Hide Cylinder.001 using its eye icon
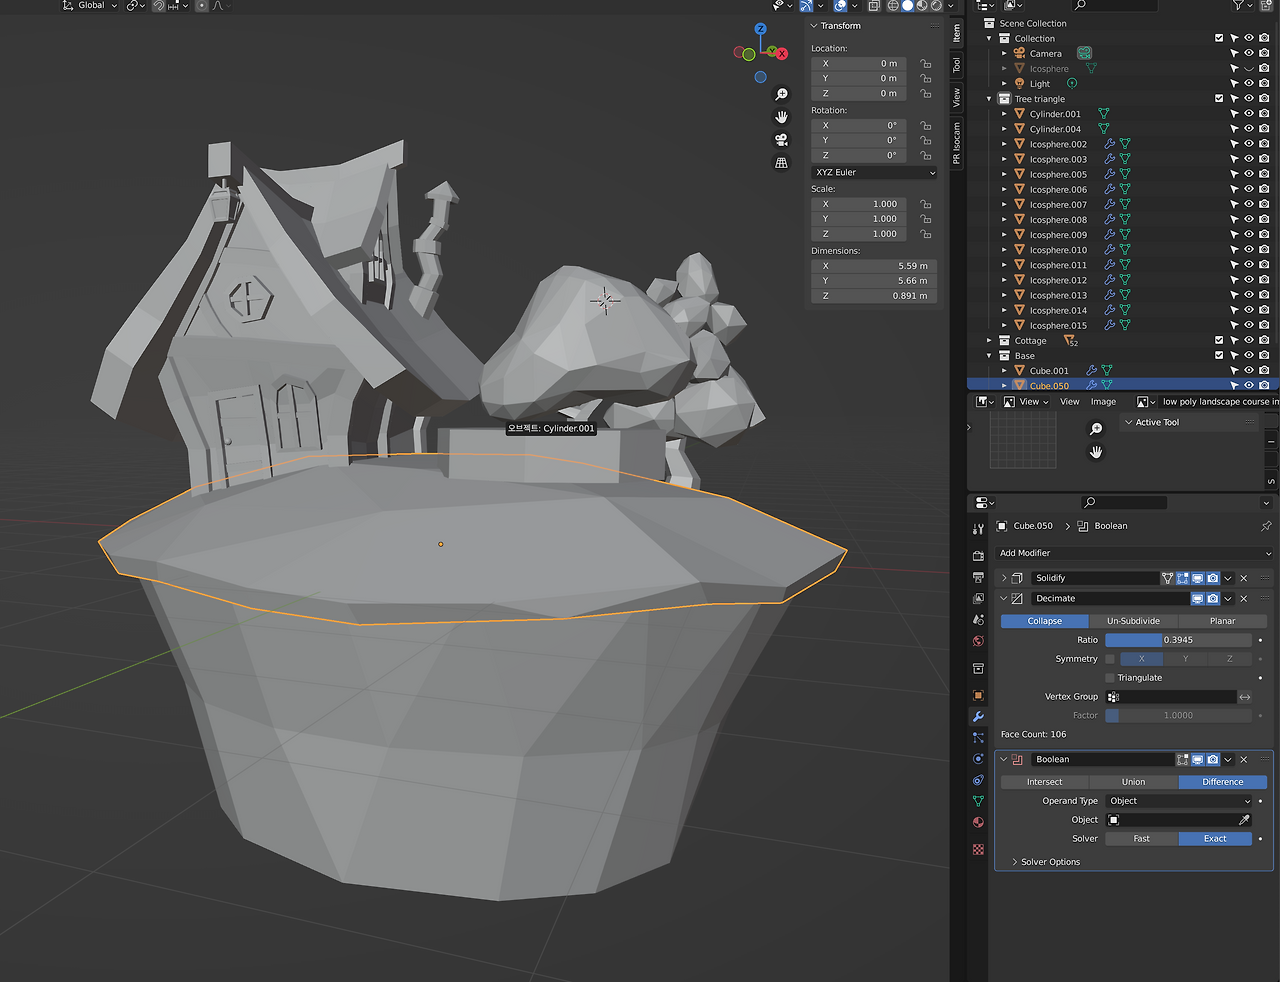Screen dimensions: 1280x982 [1249, 114]
